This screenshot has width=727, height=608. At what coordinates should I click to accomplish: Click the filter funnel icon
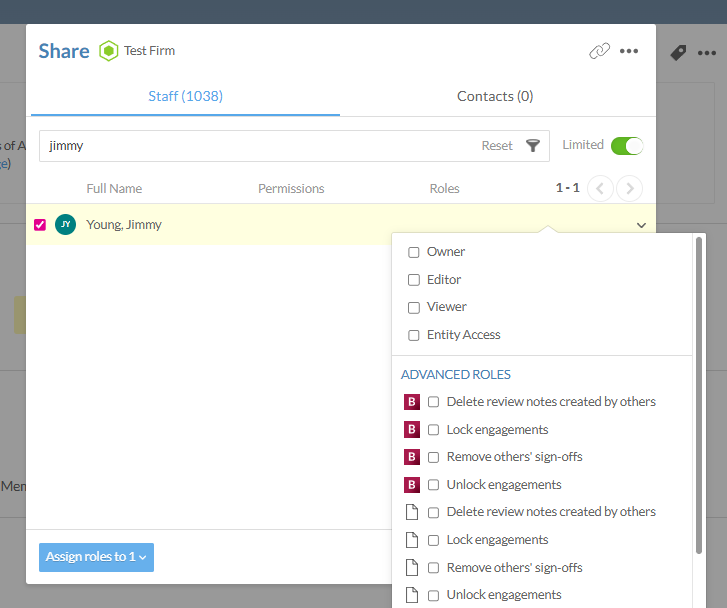coord(533,146)
